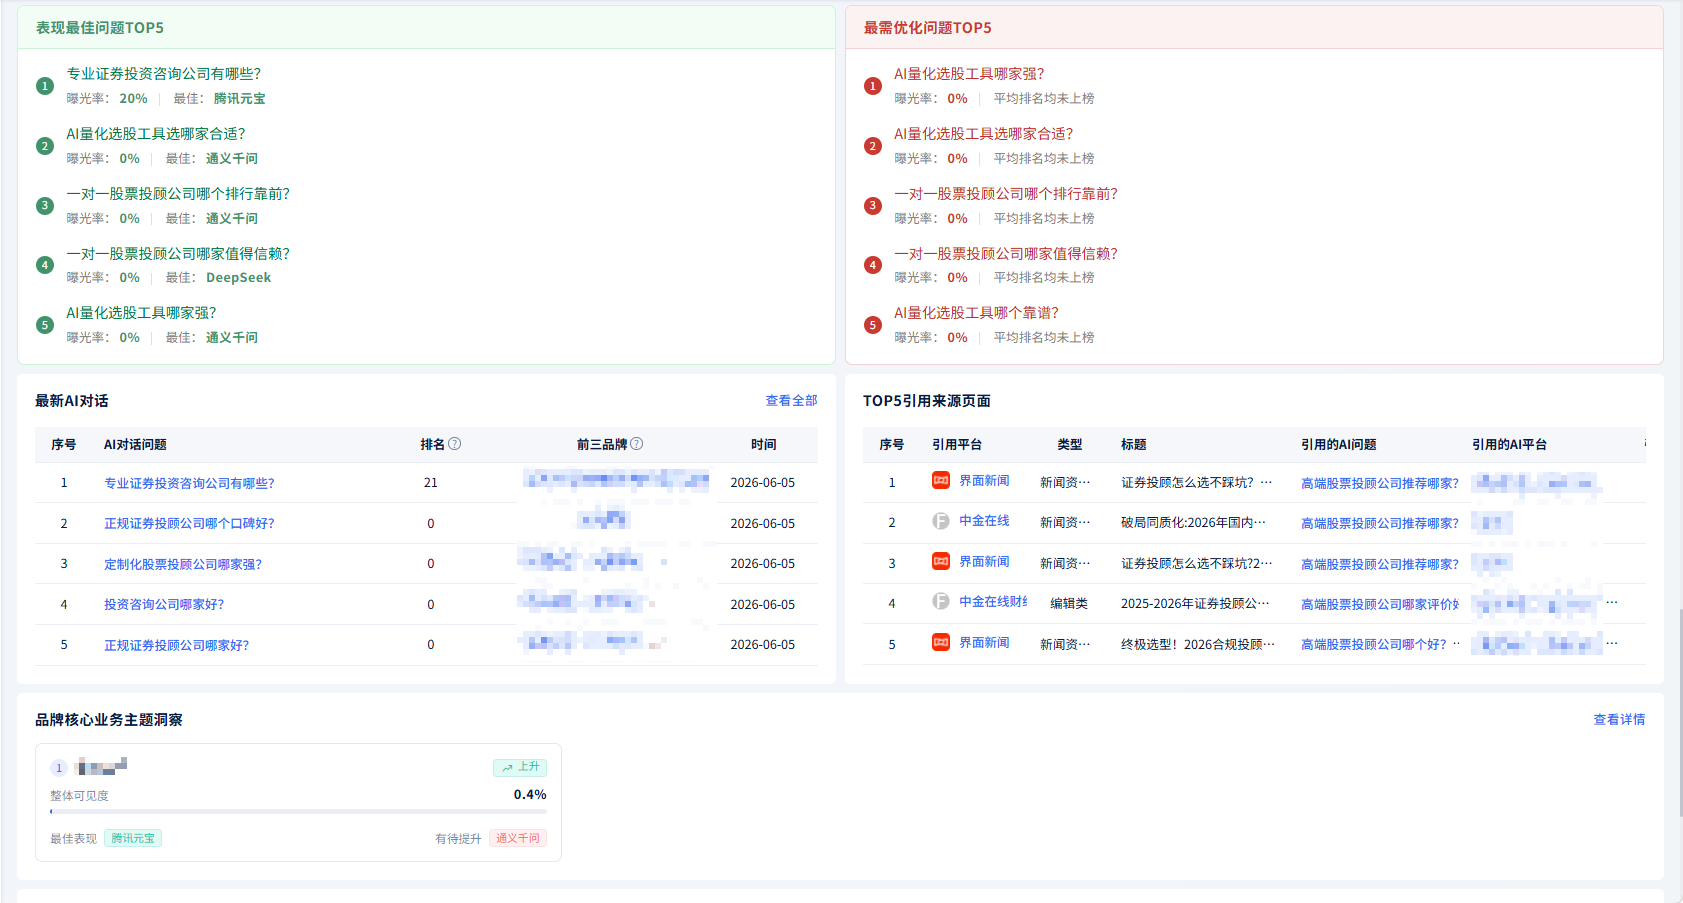Expand ellipsis at end of source row 4
The height and width of the screenshot is (903, 1683).
click(1612, 603)
